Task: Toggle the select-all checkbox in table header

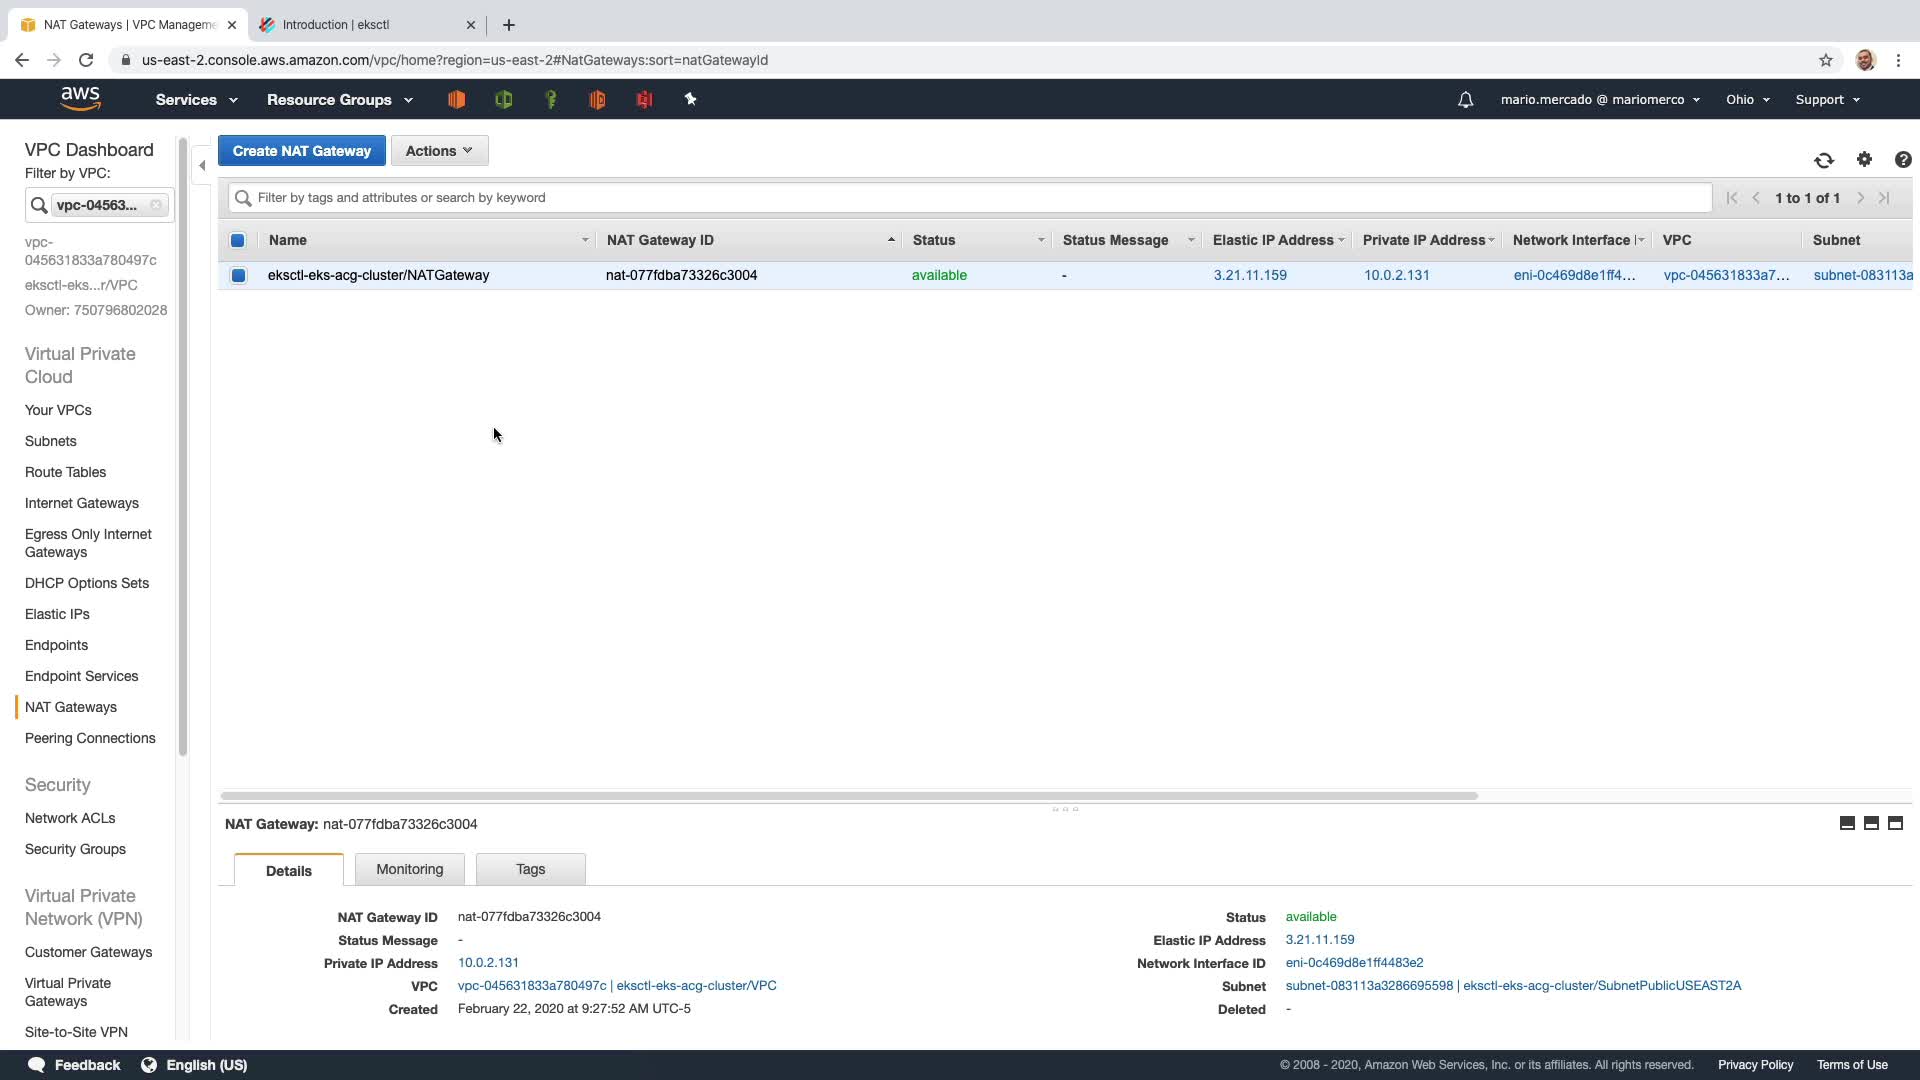Action: point(237,240)
